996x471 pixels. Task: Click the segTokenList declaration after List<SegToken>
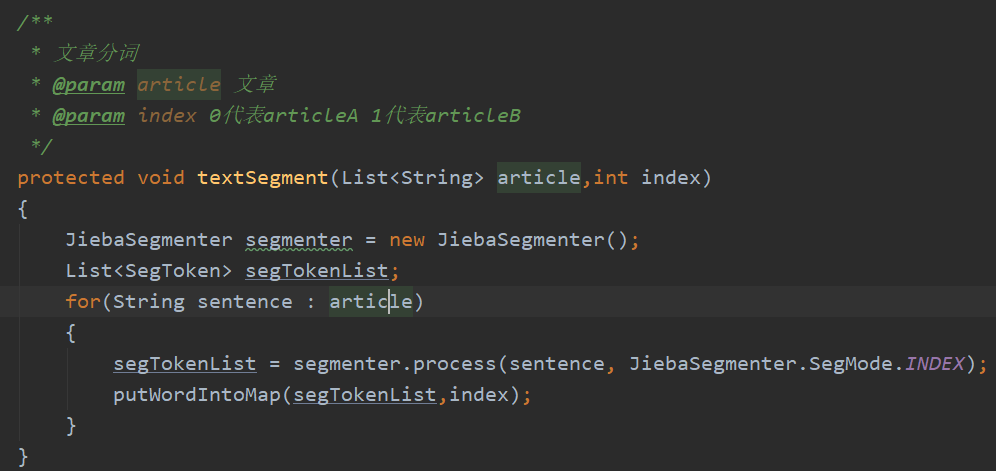pyautogui.click(x=316, y=271)
